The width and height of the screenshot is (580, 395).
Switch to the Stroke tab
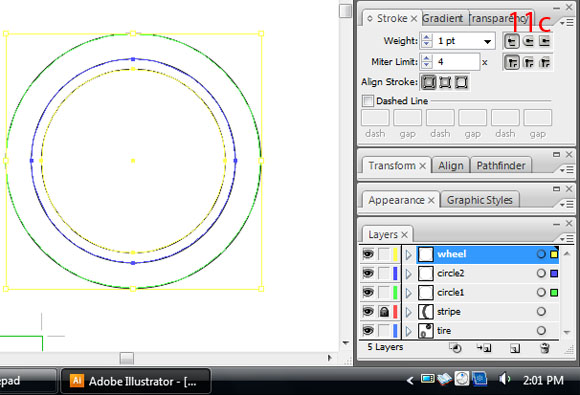click(x=392, y=18)
